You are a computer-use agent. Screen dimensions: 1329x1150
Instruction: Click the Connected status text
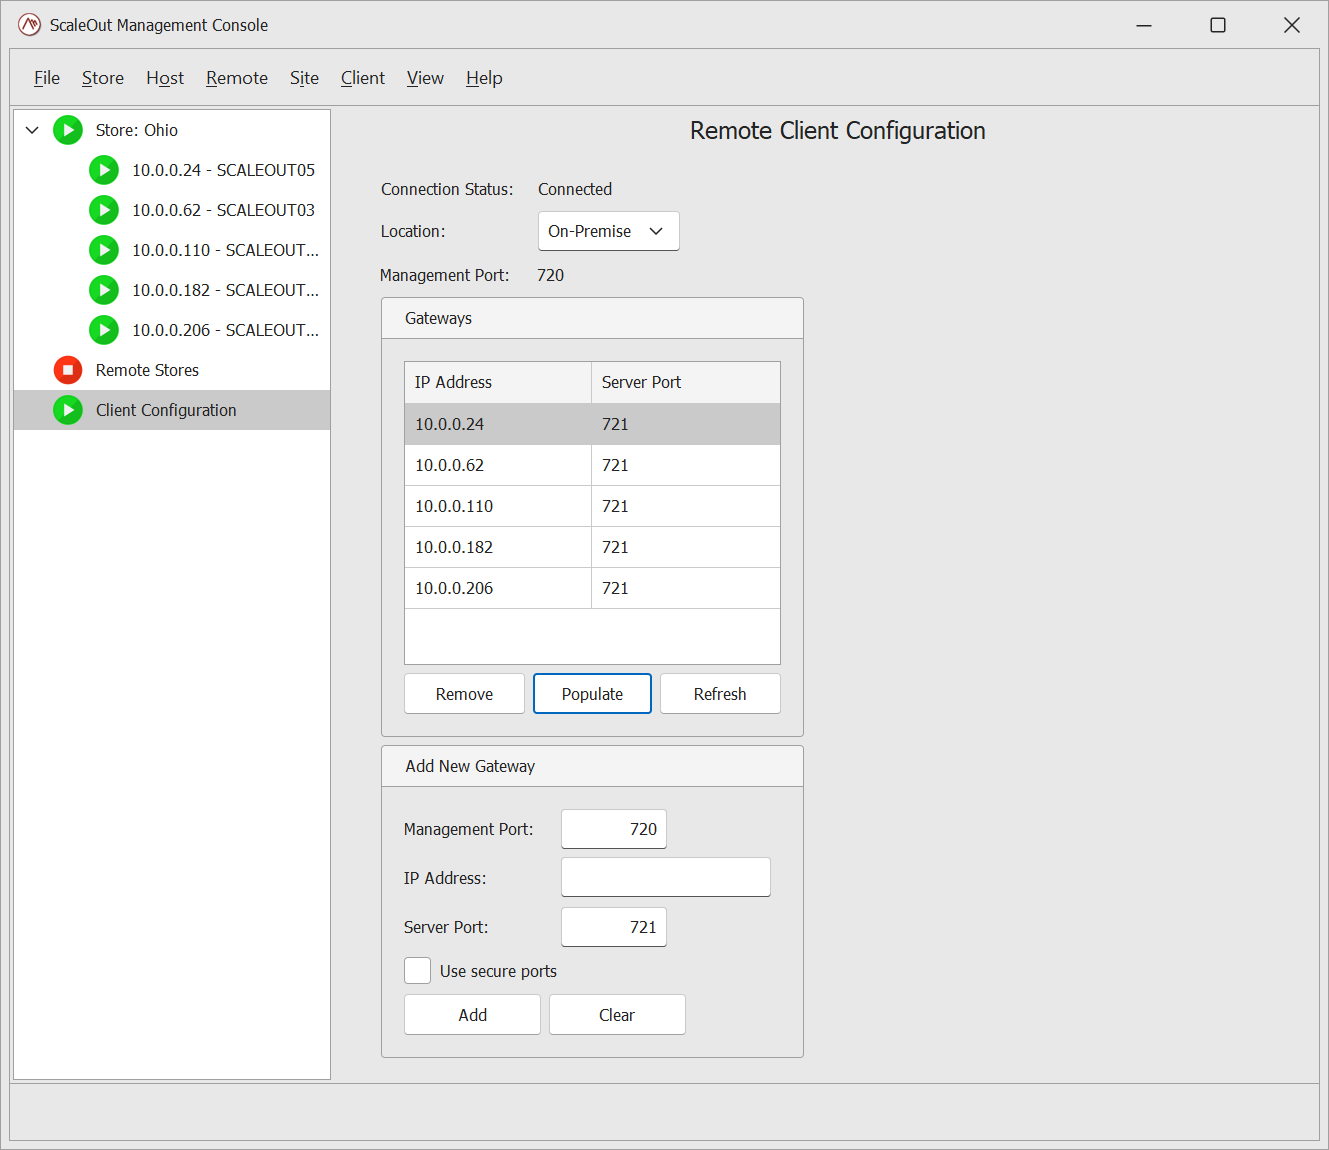575,189
